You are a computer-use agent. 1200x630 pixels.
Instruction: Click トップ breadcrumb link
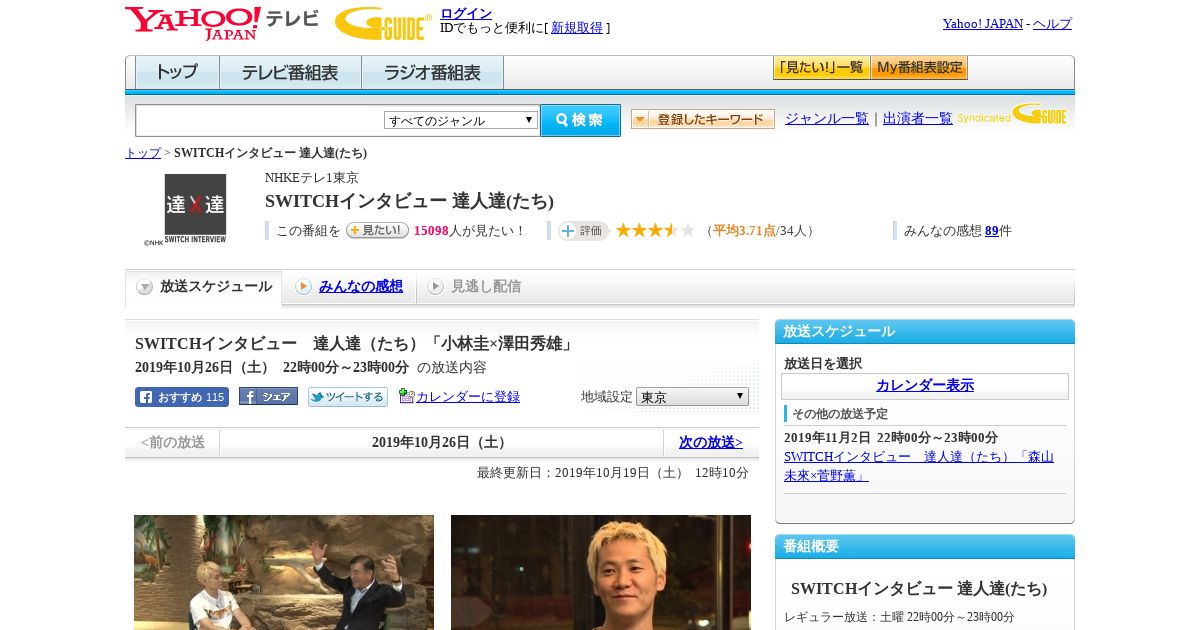pyautogui.click(x=143, y=153)
